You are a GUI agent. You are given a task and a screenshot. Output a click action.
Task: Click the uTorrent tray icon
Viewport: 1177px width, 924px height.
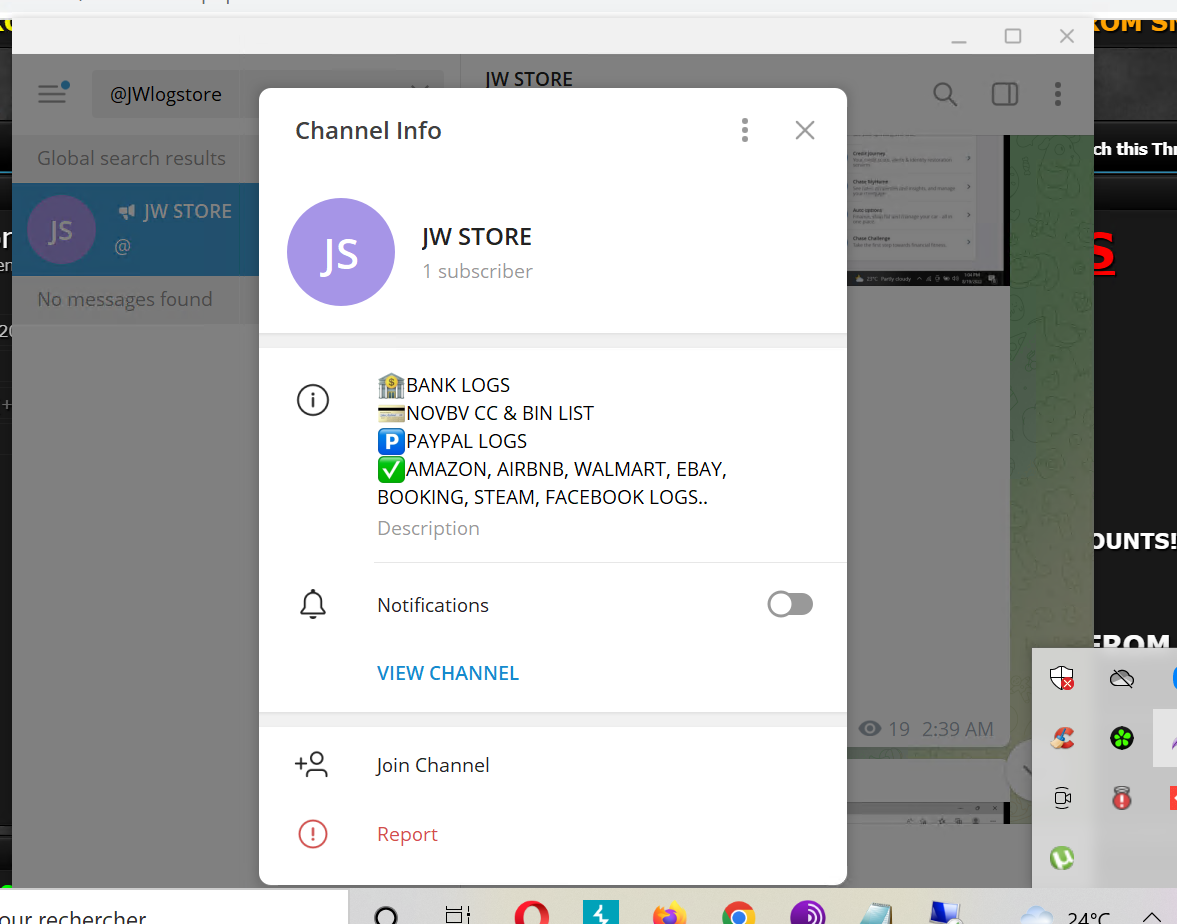[1061, 857]
